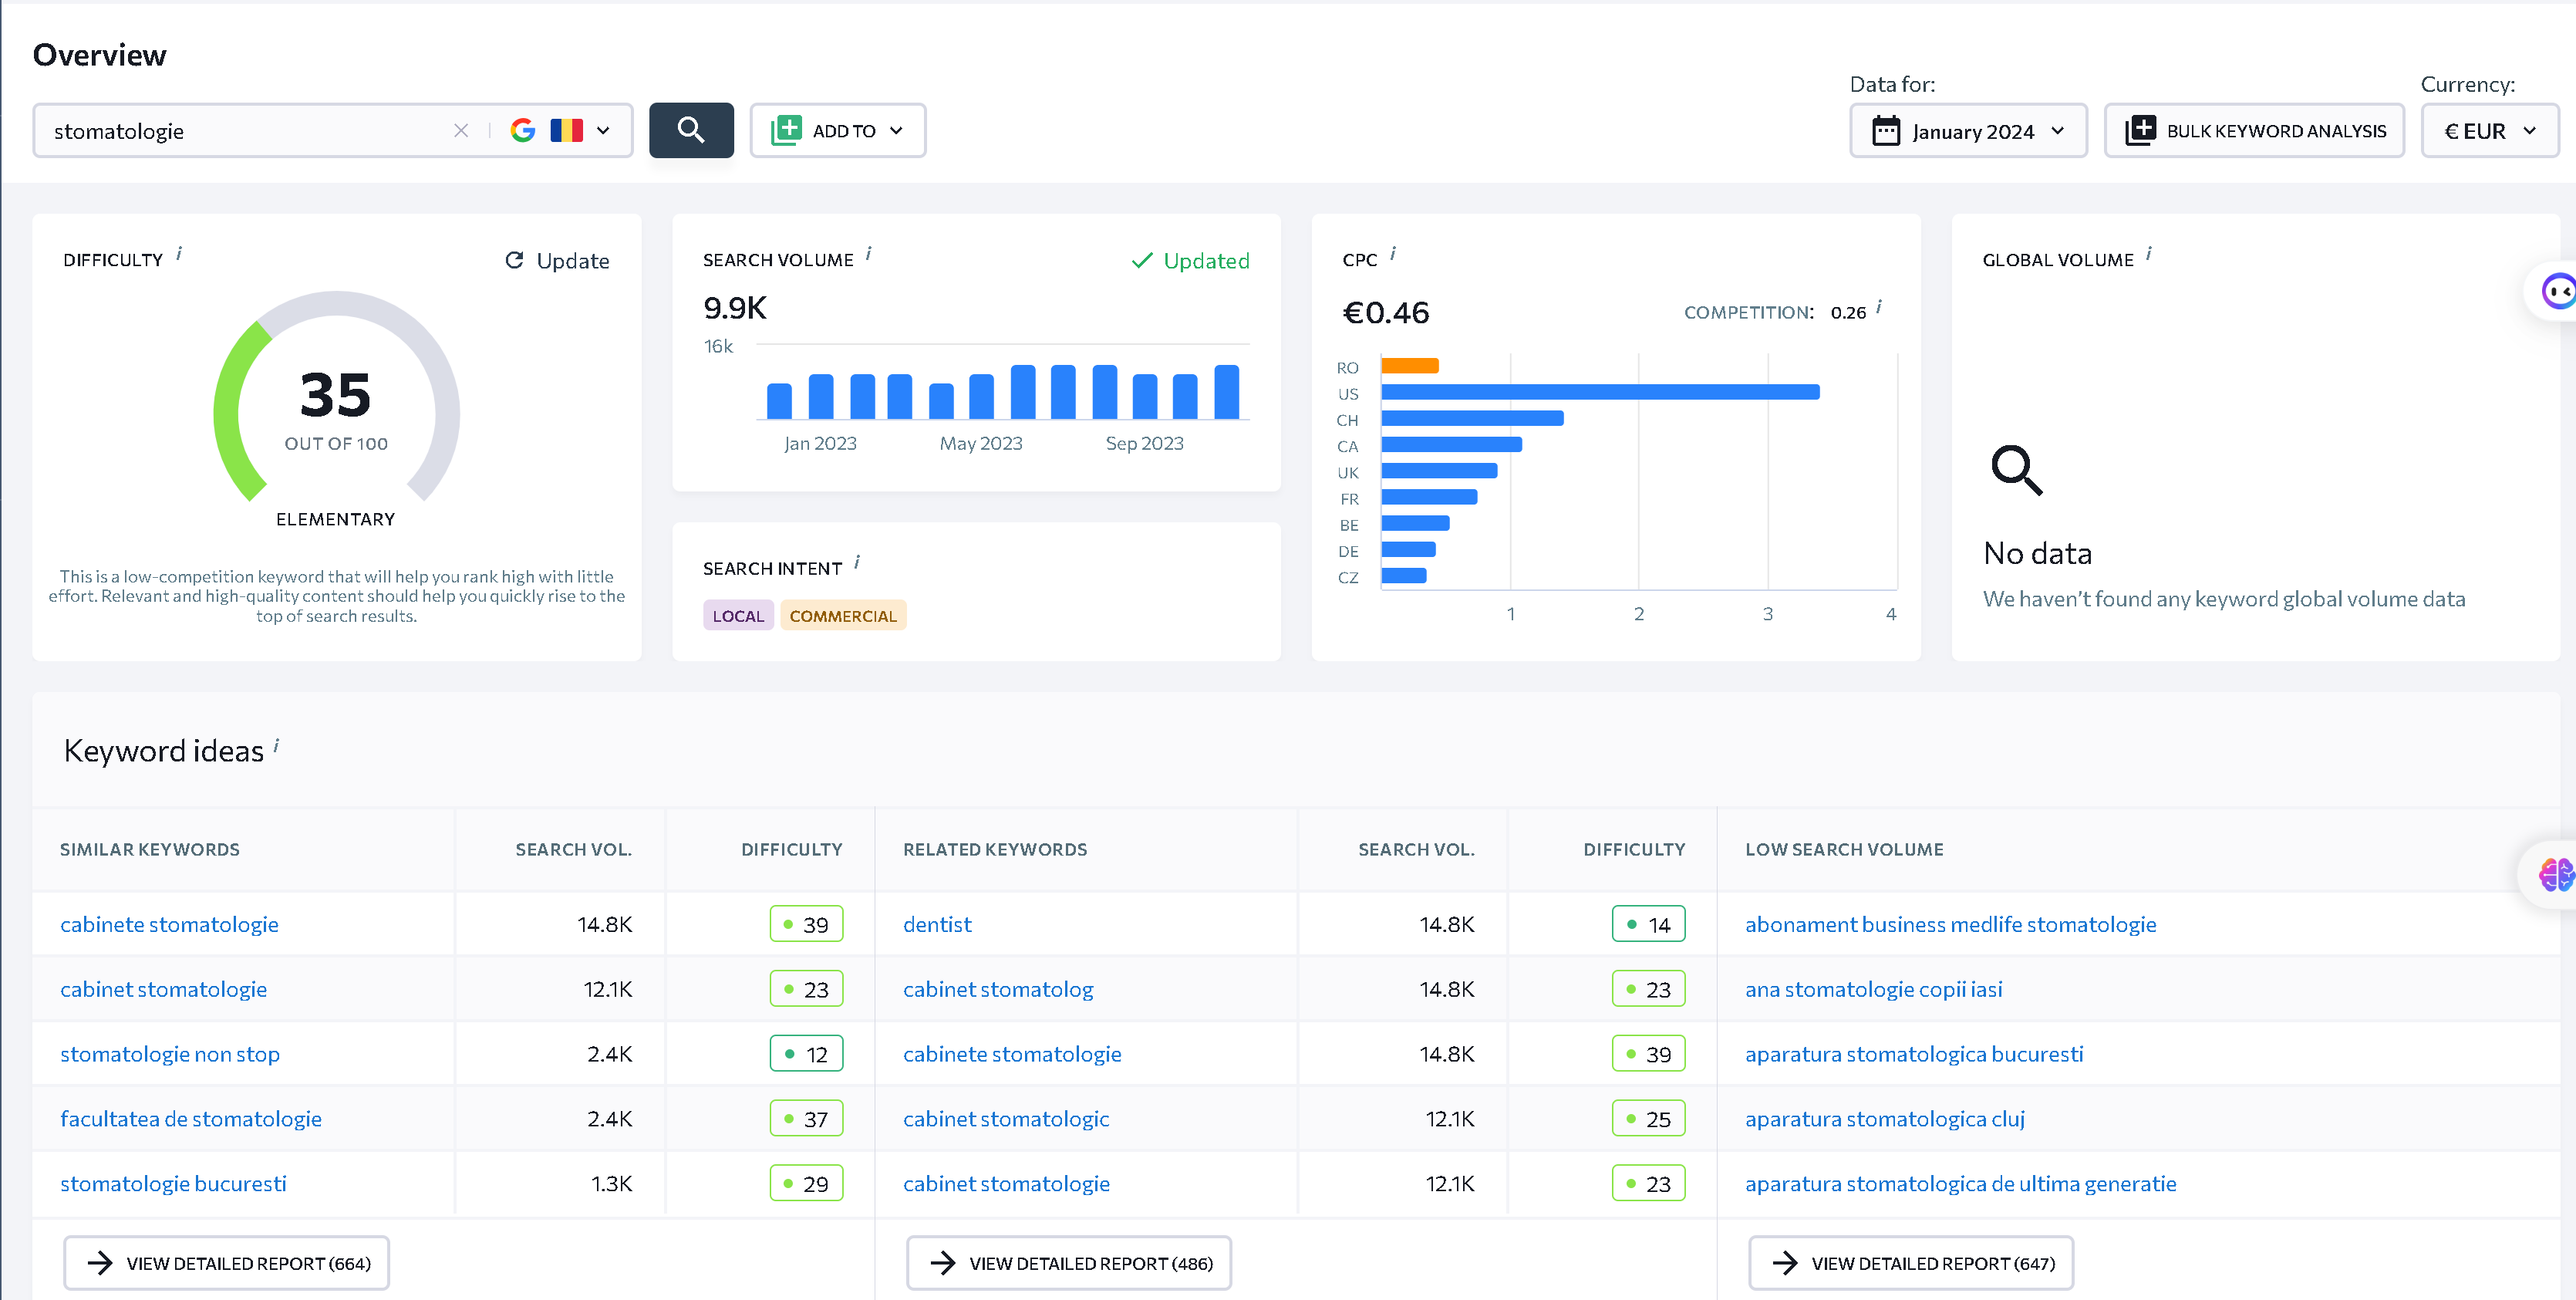Clear the stomatologie keyword with X
This screenshot has width=2576, height=1300.
(461, 131)
